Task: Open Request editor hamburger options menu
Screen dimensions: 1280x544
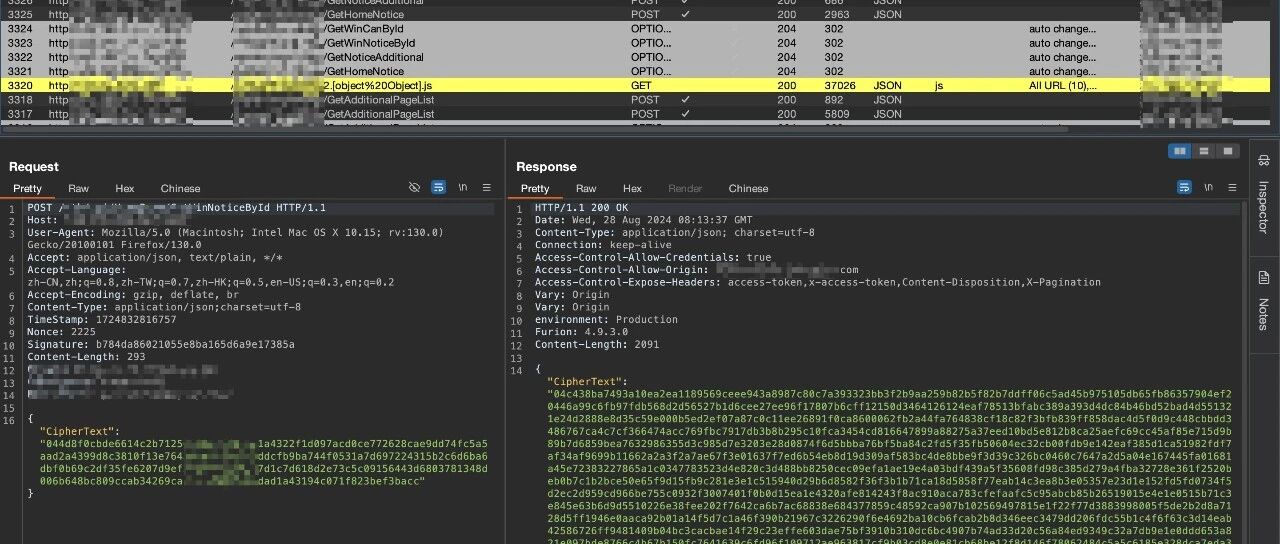Action: click(x=487, y=187)
